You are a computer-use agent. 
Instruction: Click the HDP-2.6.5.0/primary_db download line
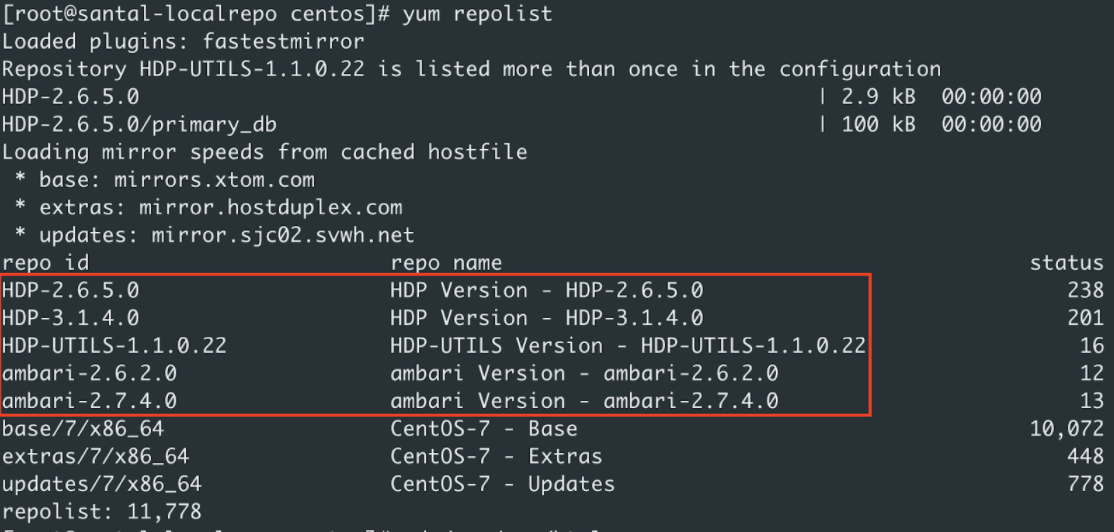(x=139, y=124)
